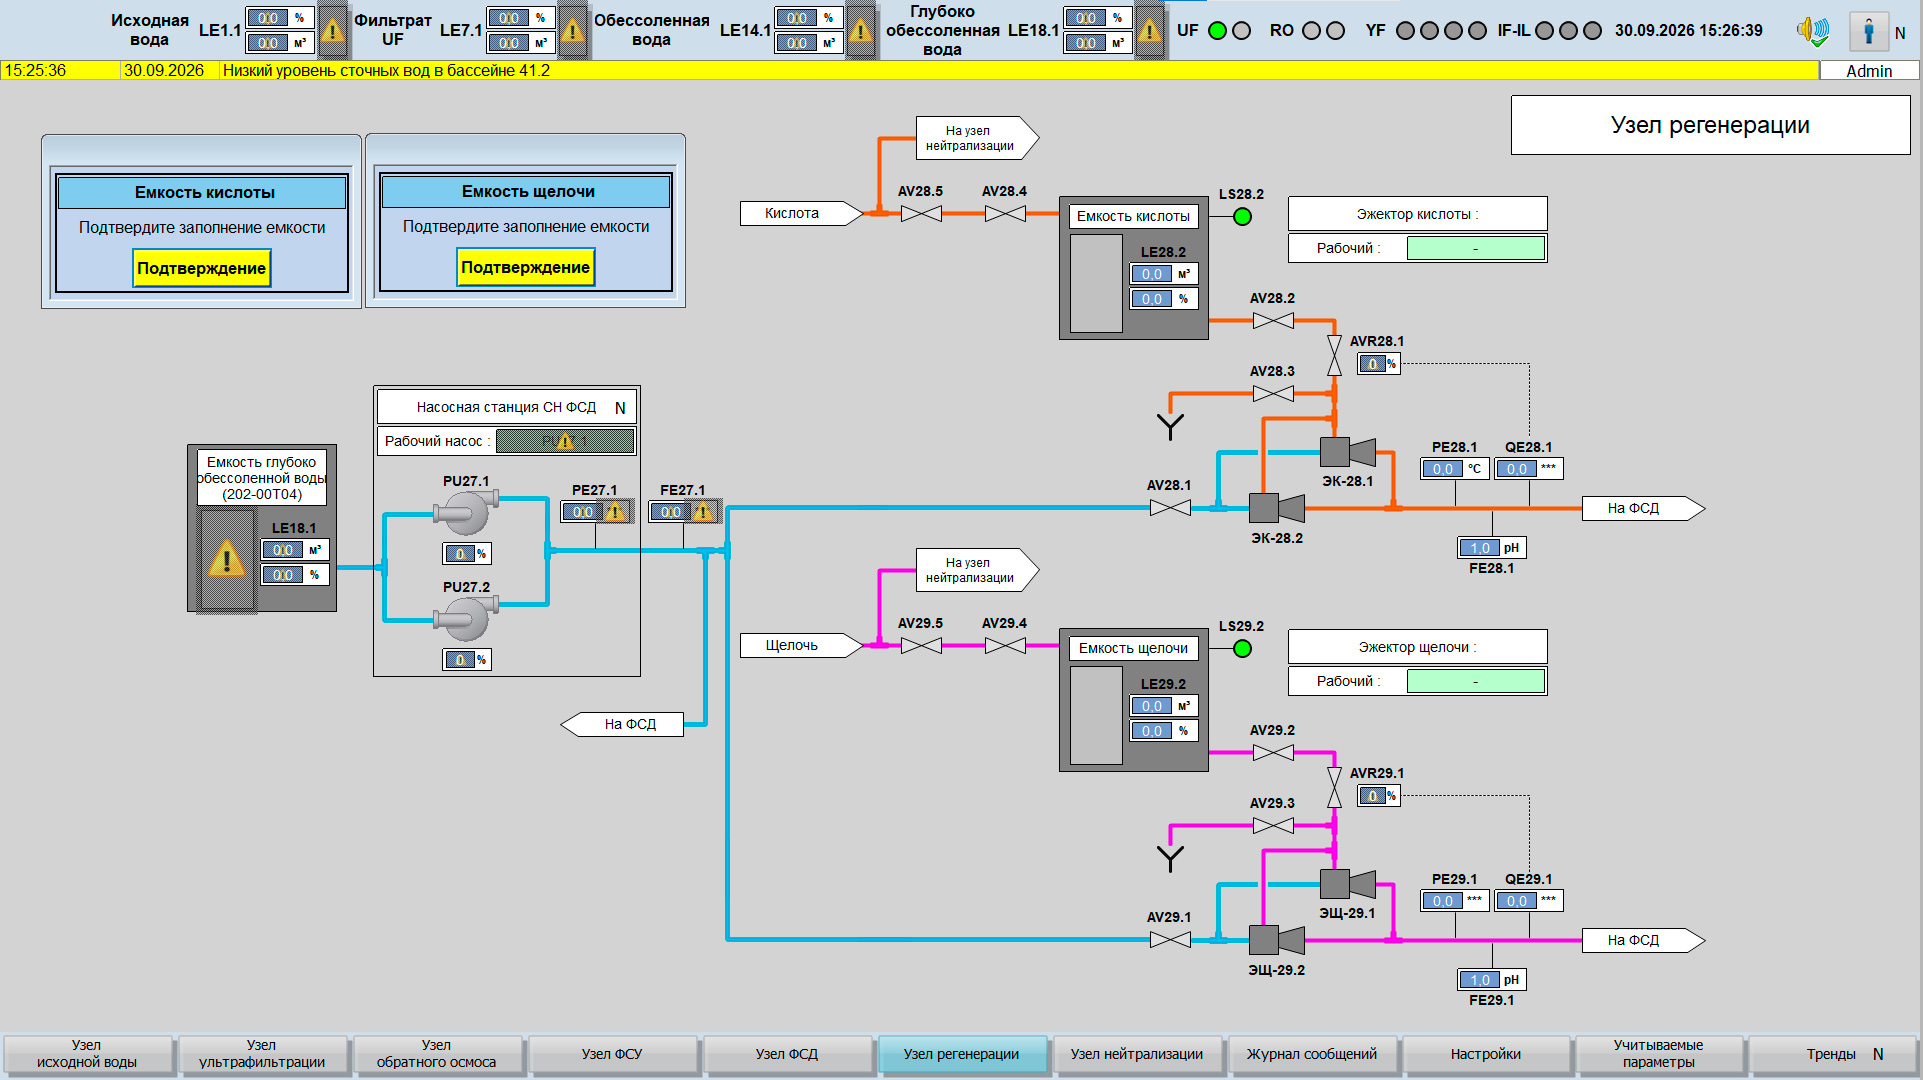Follow the acid line На ФСД arrow link
This screenshot has height=1080, width=1923.
pyautogui.click(x=1642, y=508)
